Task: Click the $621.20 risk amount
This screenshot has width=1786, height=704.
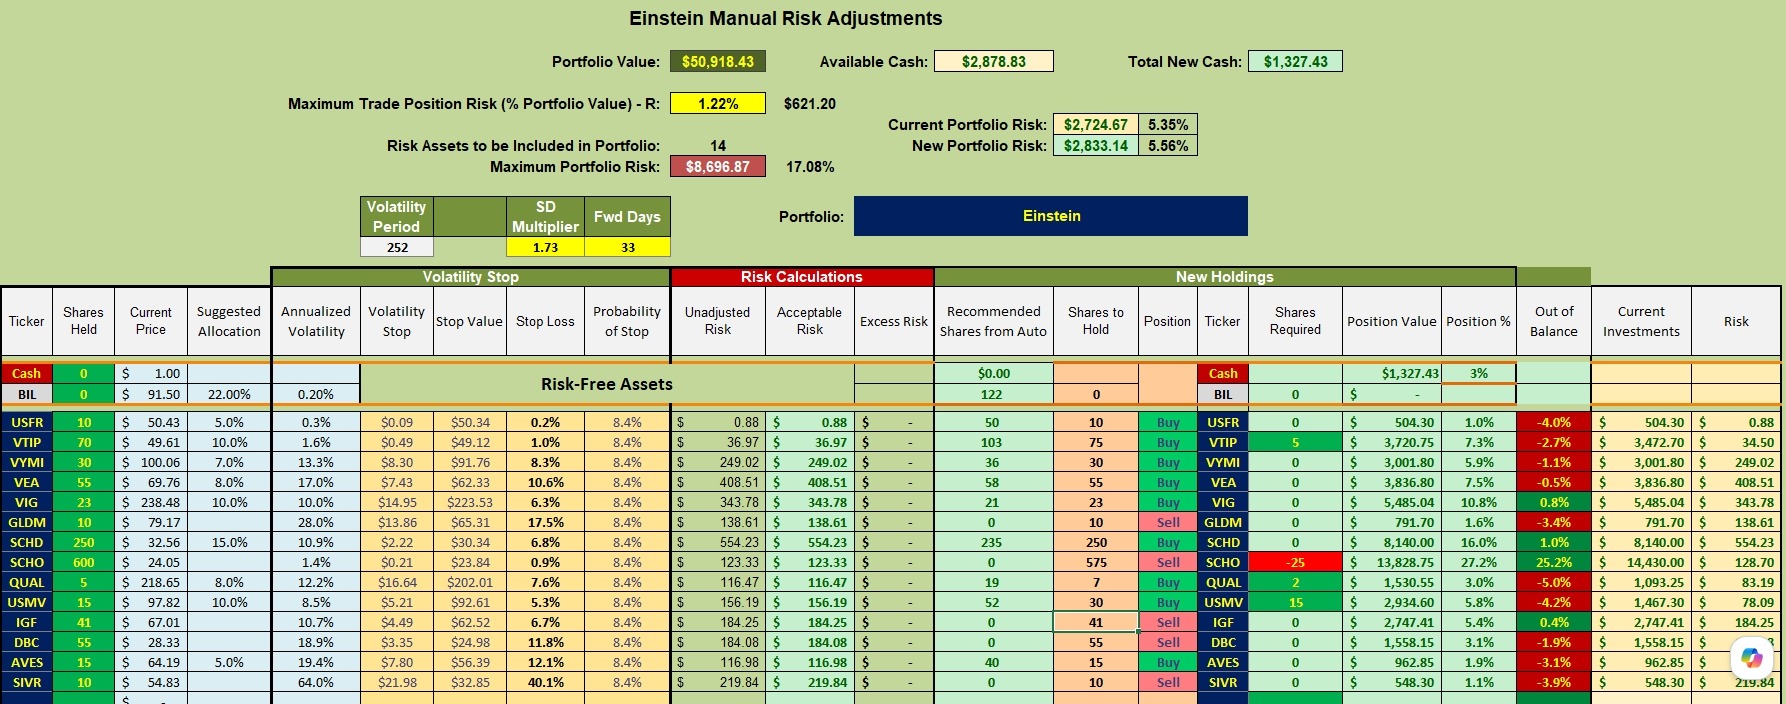Action: [810, 104]
